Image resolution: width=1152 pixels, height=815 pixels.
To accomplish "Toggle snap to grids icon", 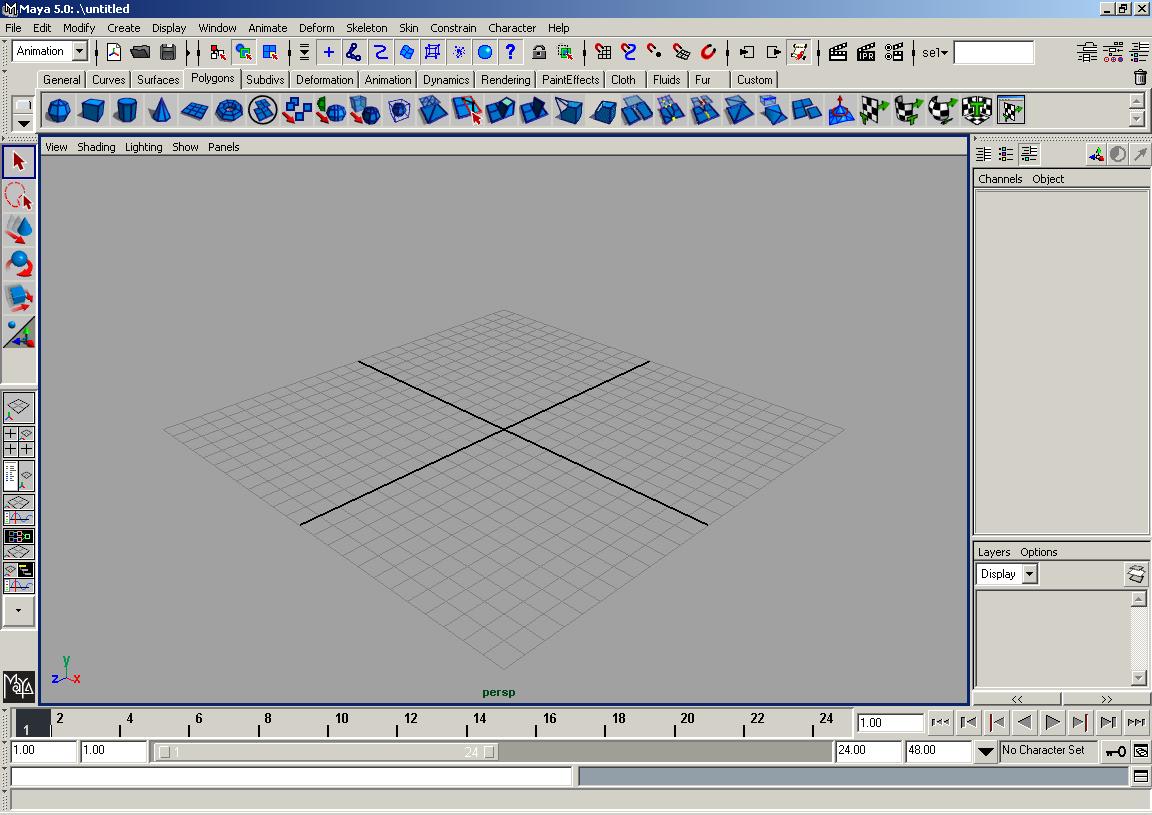I will tap(603, 52).
